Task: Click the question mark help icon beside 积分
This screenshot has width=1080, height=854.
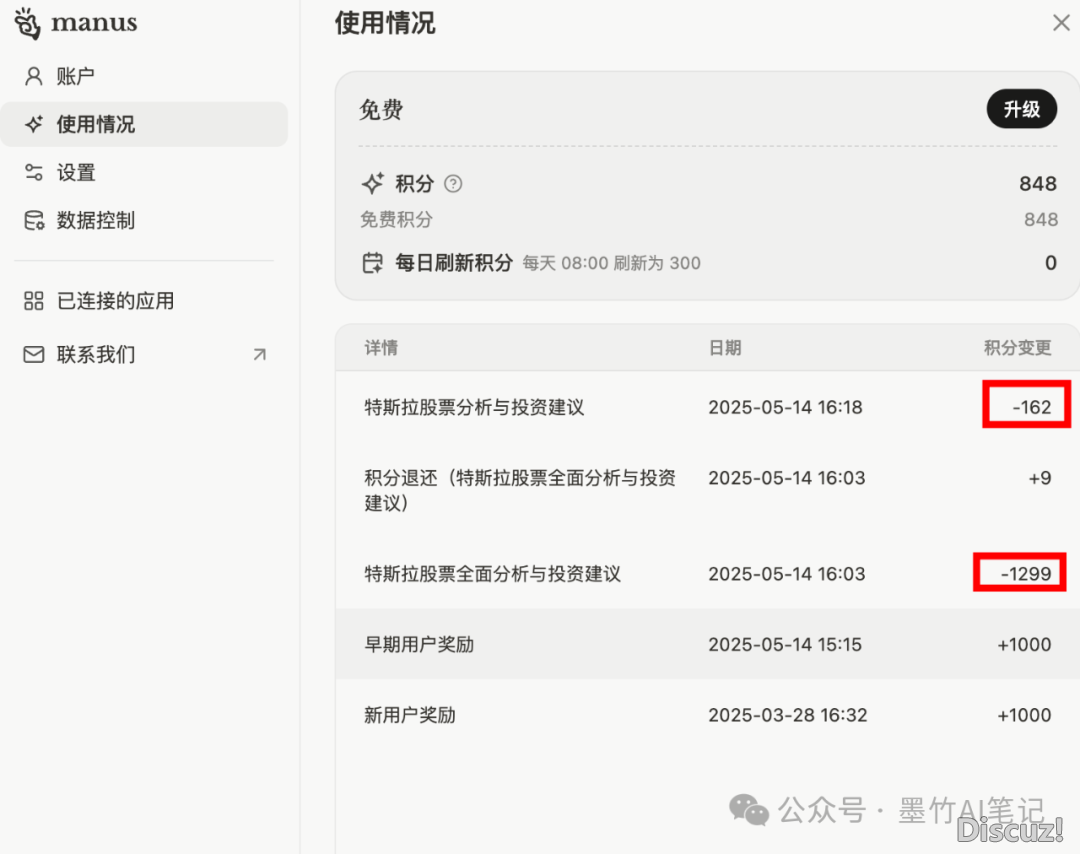Action: click(x=453, y=184)
